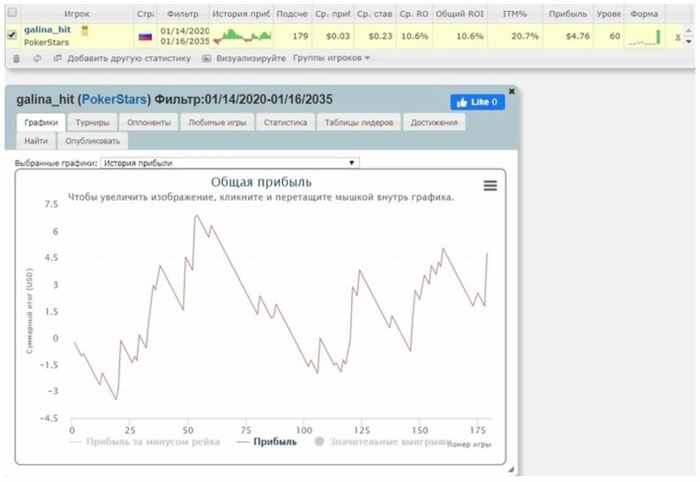Switch to the Турниры tab

tap(92, 122)
